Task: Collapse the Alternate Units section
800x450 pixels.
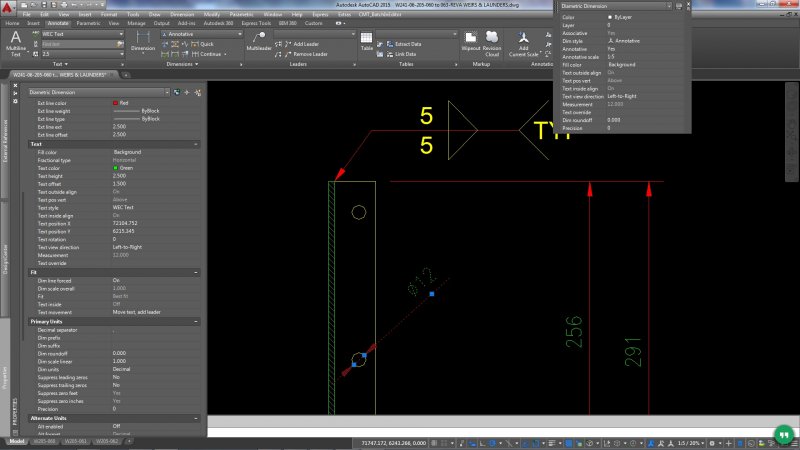Action: click(x=196, y=418)
